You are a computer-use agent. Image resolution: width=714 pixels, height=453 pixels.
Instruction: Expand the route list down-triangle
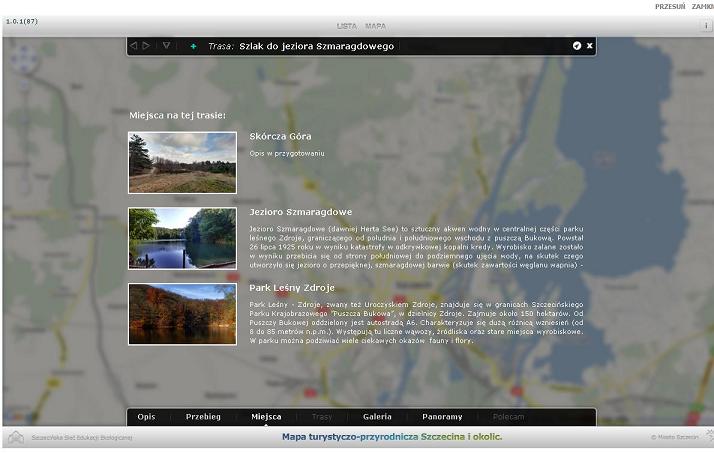point(166,46)
